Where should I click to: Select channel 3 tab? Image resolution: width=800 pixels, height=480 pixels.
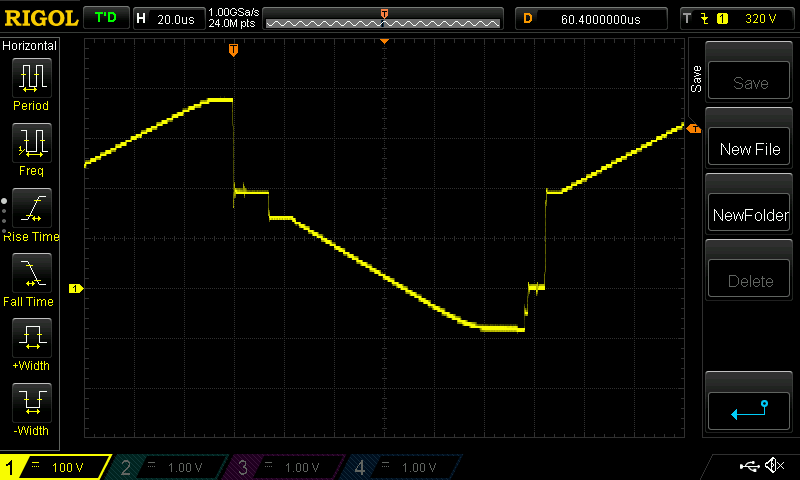[284, 467]
